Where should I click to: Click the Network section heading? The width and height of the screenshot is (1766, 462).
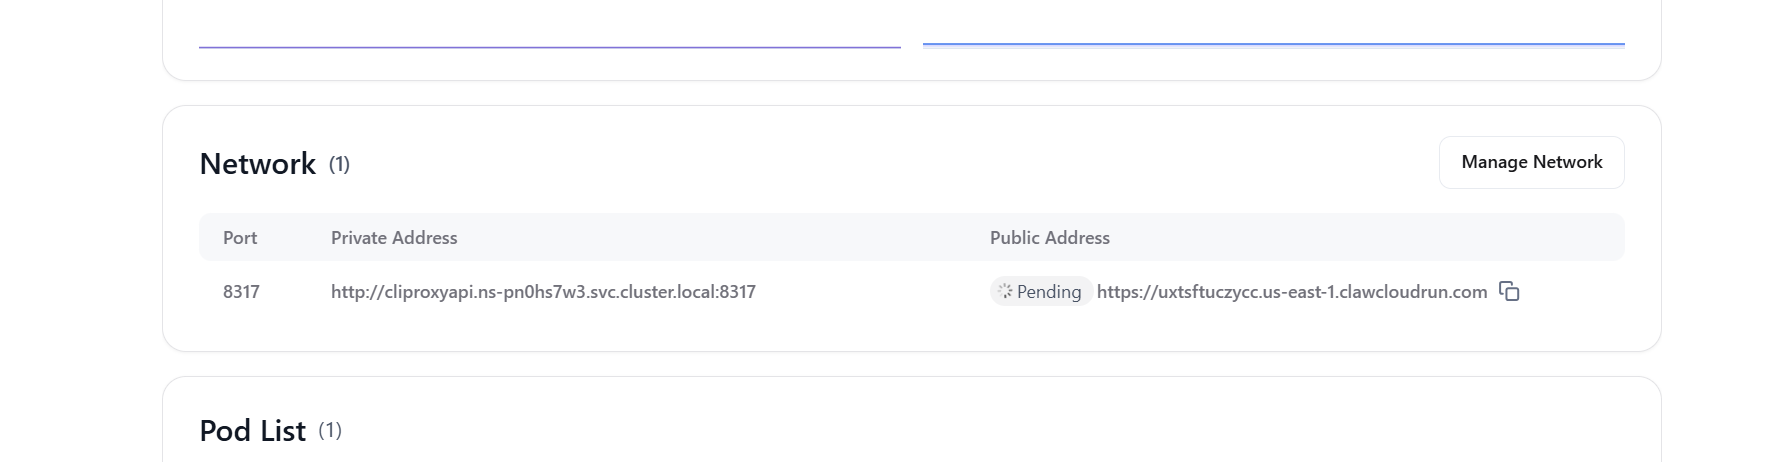pyautogui.click(x=257, y=164)
